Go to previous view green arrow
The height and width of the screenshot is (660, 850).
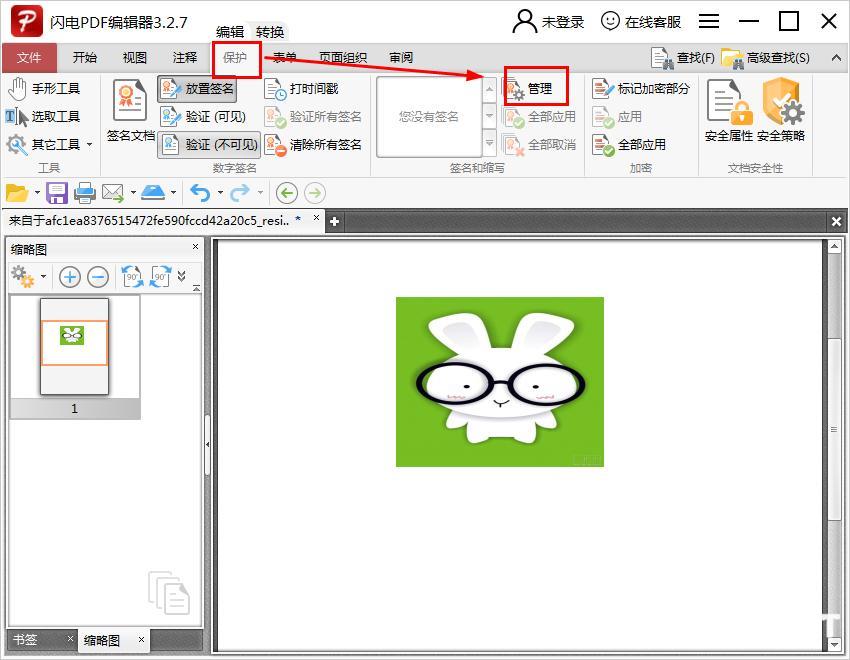pyautogui.click(x=287, y=193)
